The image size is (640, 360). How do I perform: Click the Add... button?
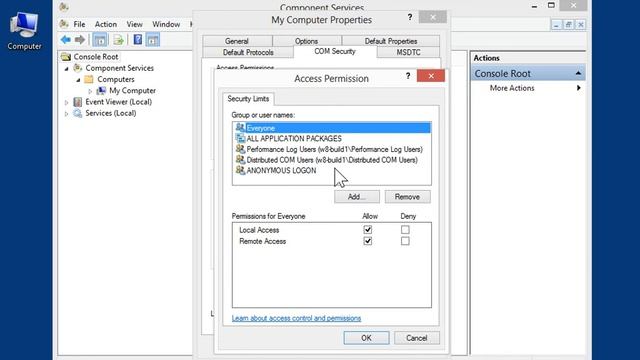click(x=357, y=197)
